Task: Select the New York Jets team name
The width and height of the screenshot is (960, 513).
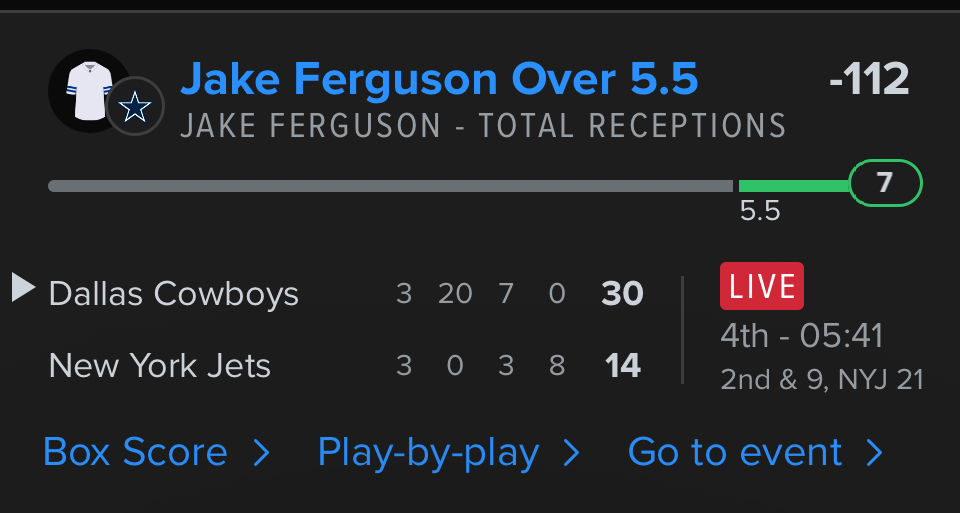Action: click(160, 366)
